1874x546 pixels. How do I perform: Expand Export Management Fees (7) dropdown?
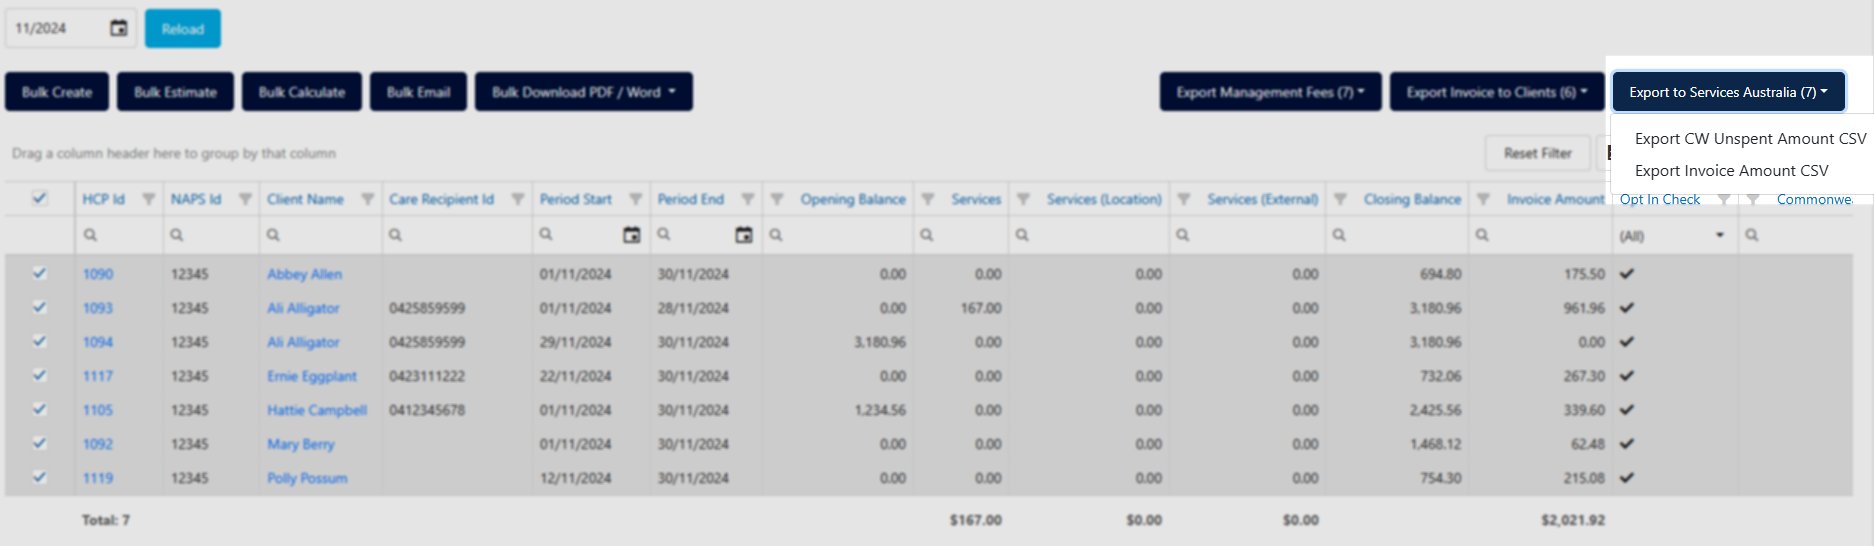pyautogui.click(x=1270, y=92)
